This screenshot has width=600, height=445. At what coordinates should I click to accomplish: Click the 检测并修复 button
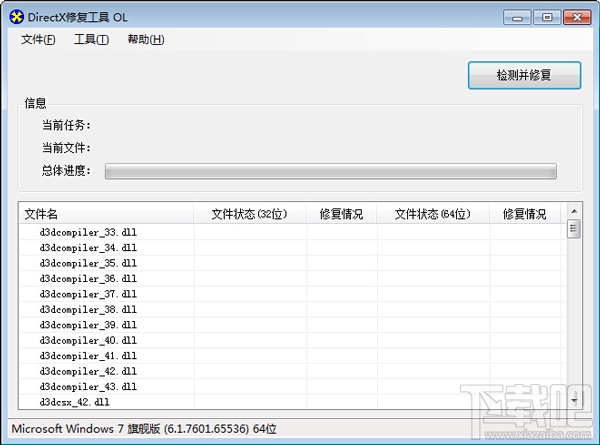524,75
